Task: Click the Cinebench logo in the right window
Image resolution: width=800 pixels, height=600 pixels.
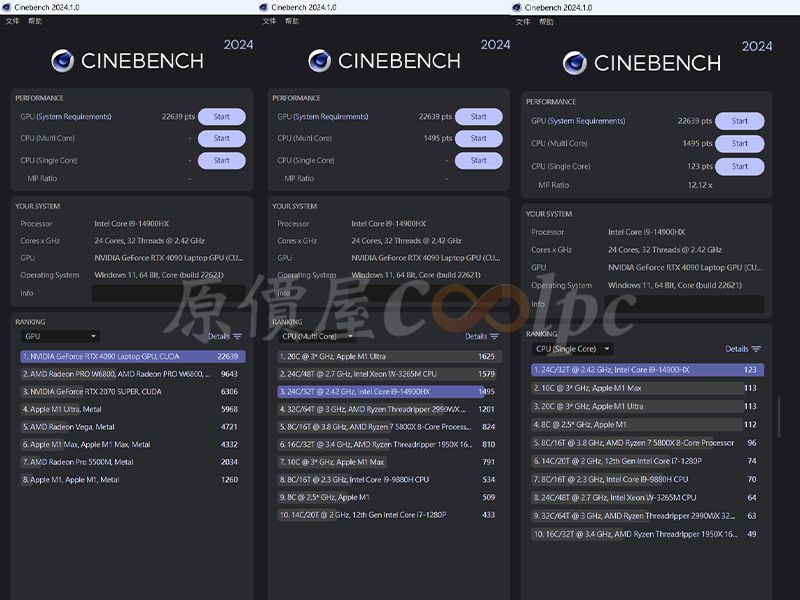Action: (x=642, y=63)
